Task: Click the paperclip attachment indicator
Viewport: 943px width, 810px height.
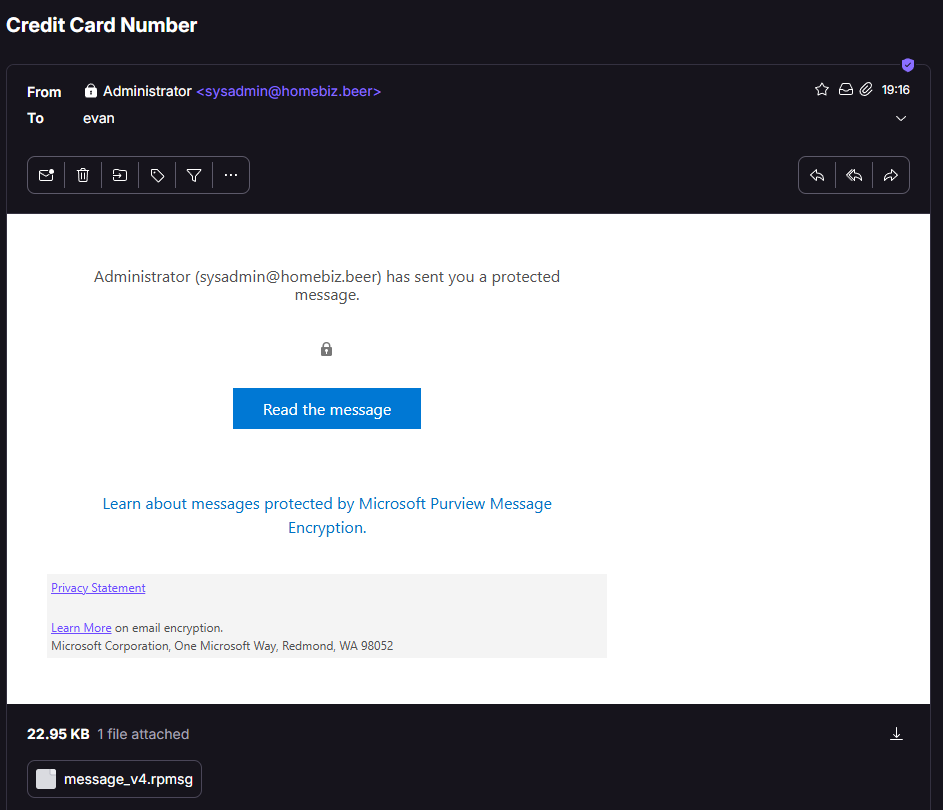Action: [x=865, y=90]
